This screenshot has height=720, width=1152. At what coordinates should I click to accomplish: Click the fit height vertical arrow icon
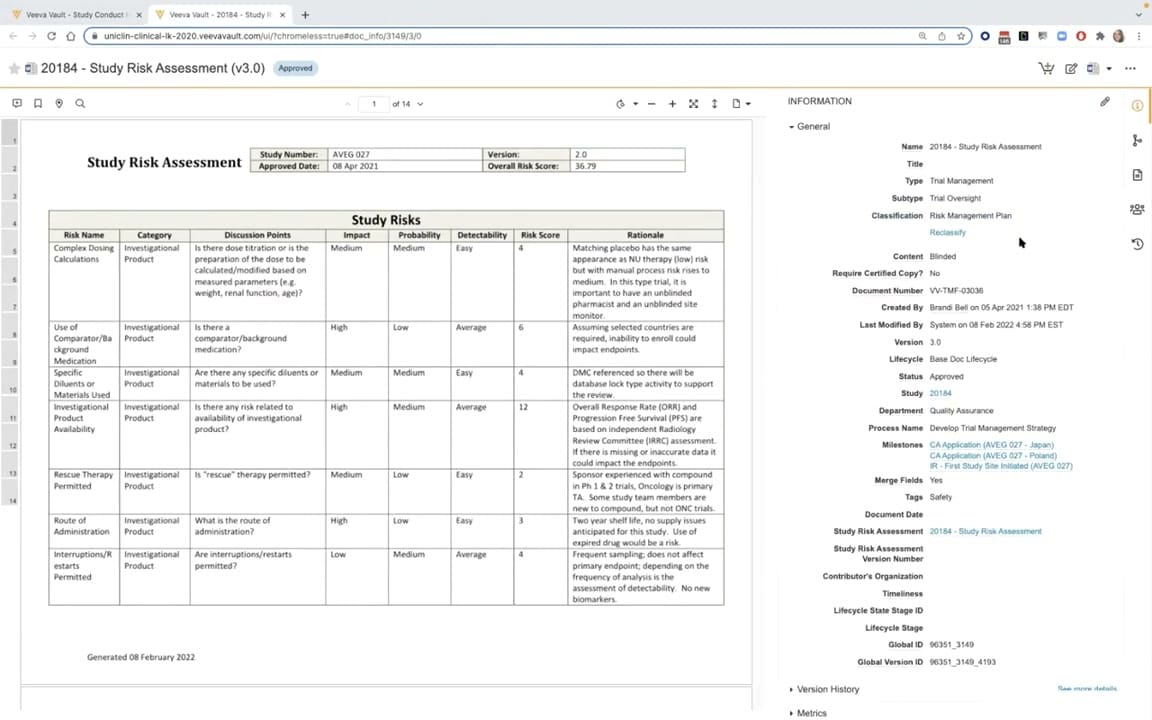[714, 104]
